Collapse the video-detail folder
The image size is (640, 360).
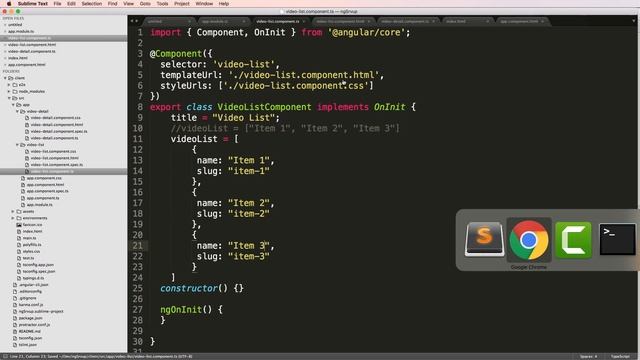click(17, 111)
